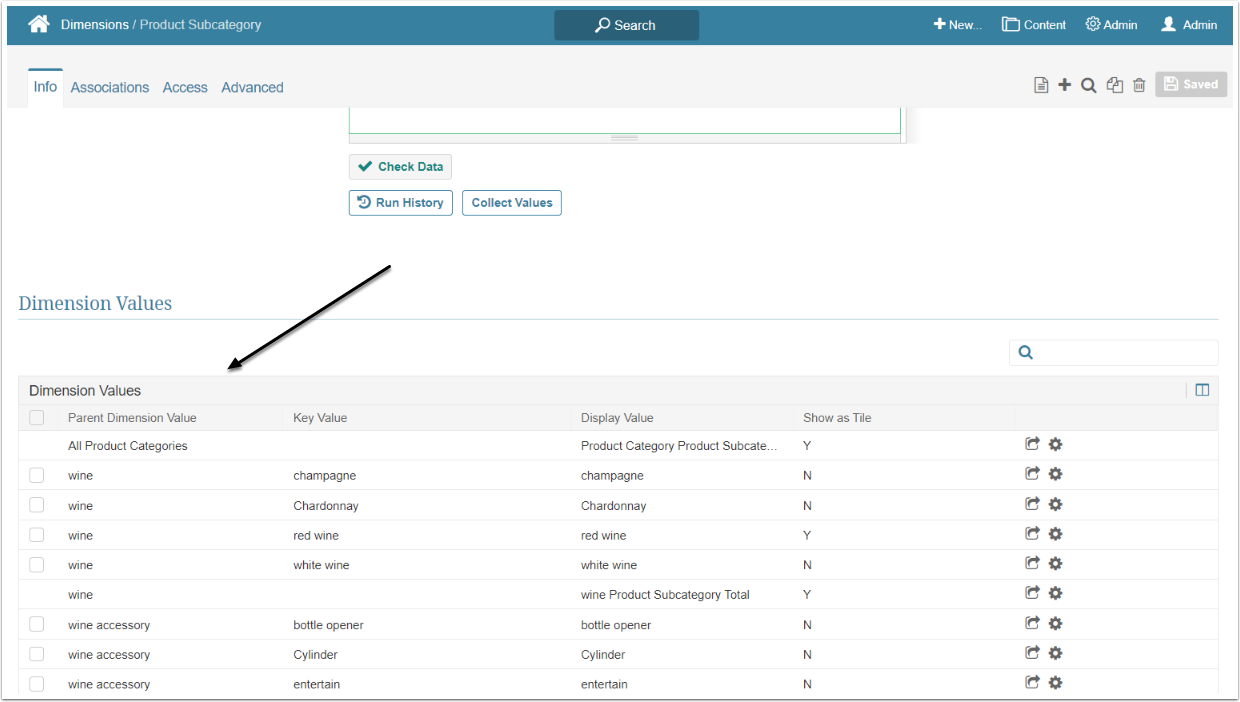Switch to the Advanced tab
The height and width of the screenshot is (702, 1240).
click(252, 88)
